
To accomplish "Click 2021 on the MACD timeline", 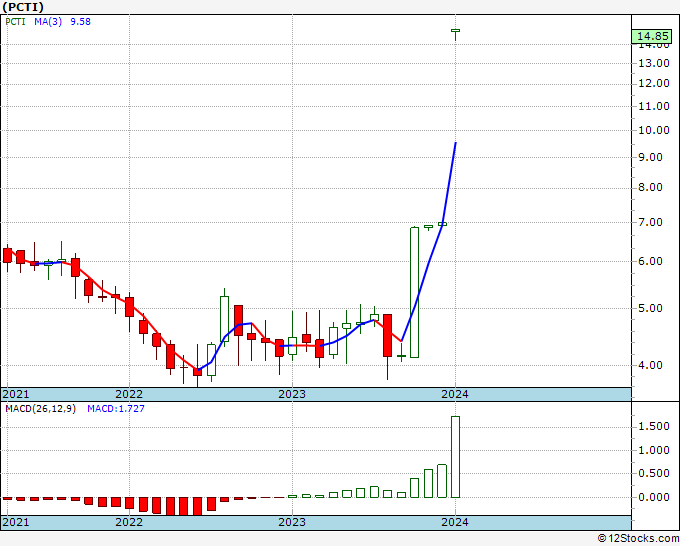I will [x=16, y=522].
